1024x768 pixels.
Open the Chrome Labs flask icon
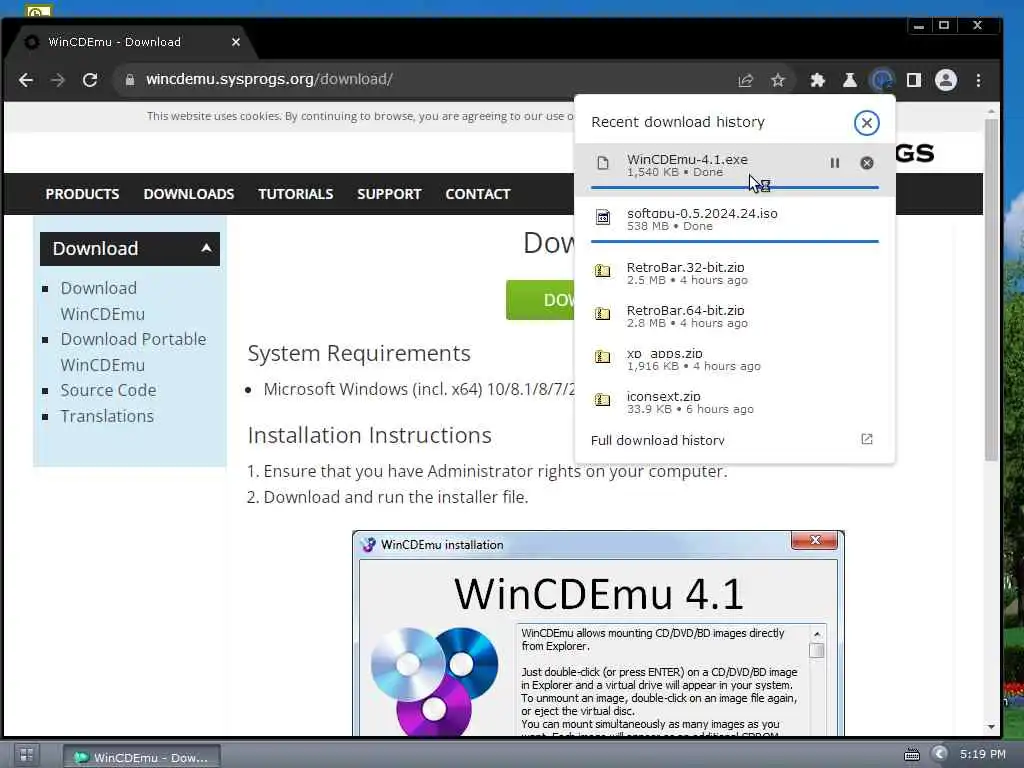click(x=850, y=80)
